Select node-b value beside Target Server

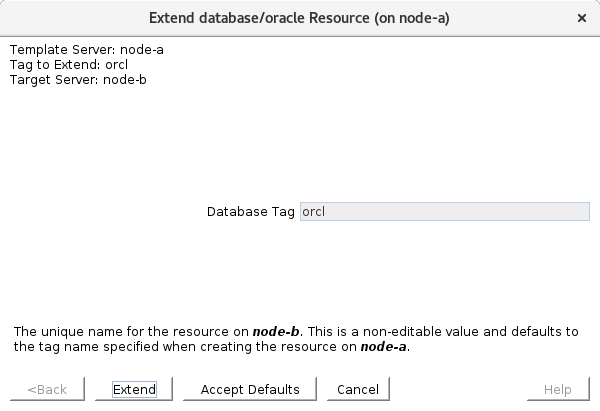point(125,79)
